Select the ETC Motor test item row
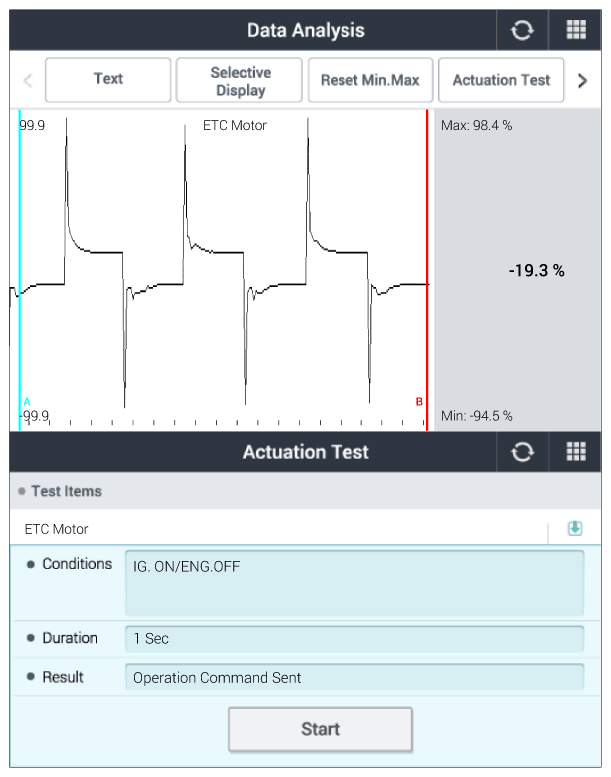The image size is (611, 777). (x=280, y=529)
